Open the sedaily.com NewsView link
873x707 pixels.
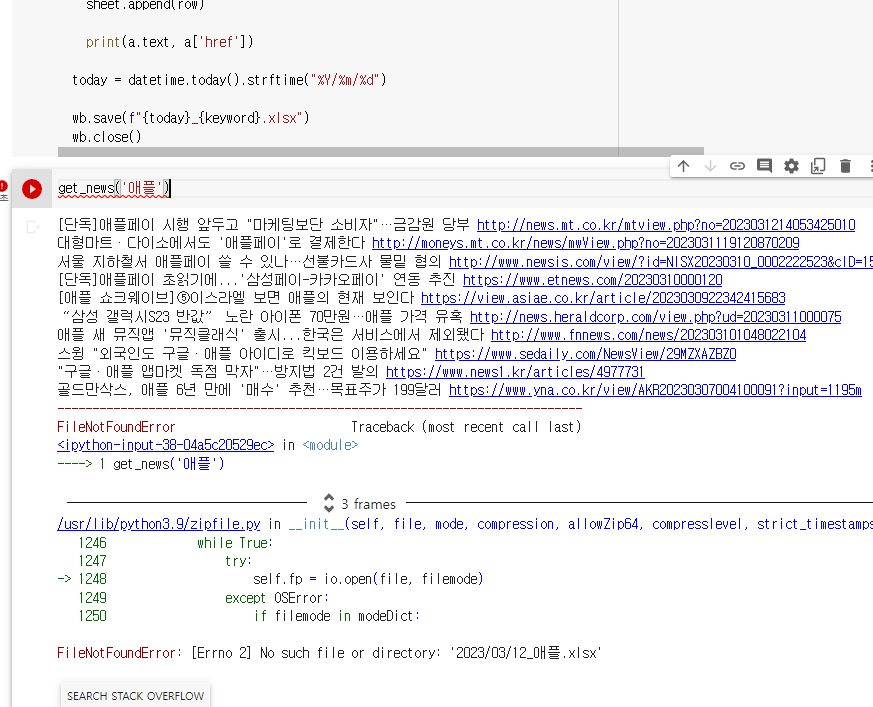tap(585, 354)
